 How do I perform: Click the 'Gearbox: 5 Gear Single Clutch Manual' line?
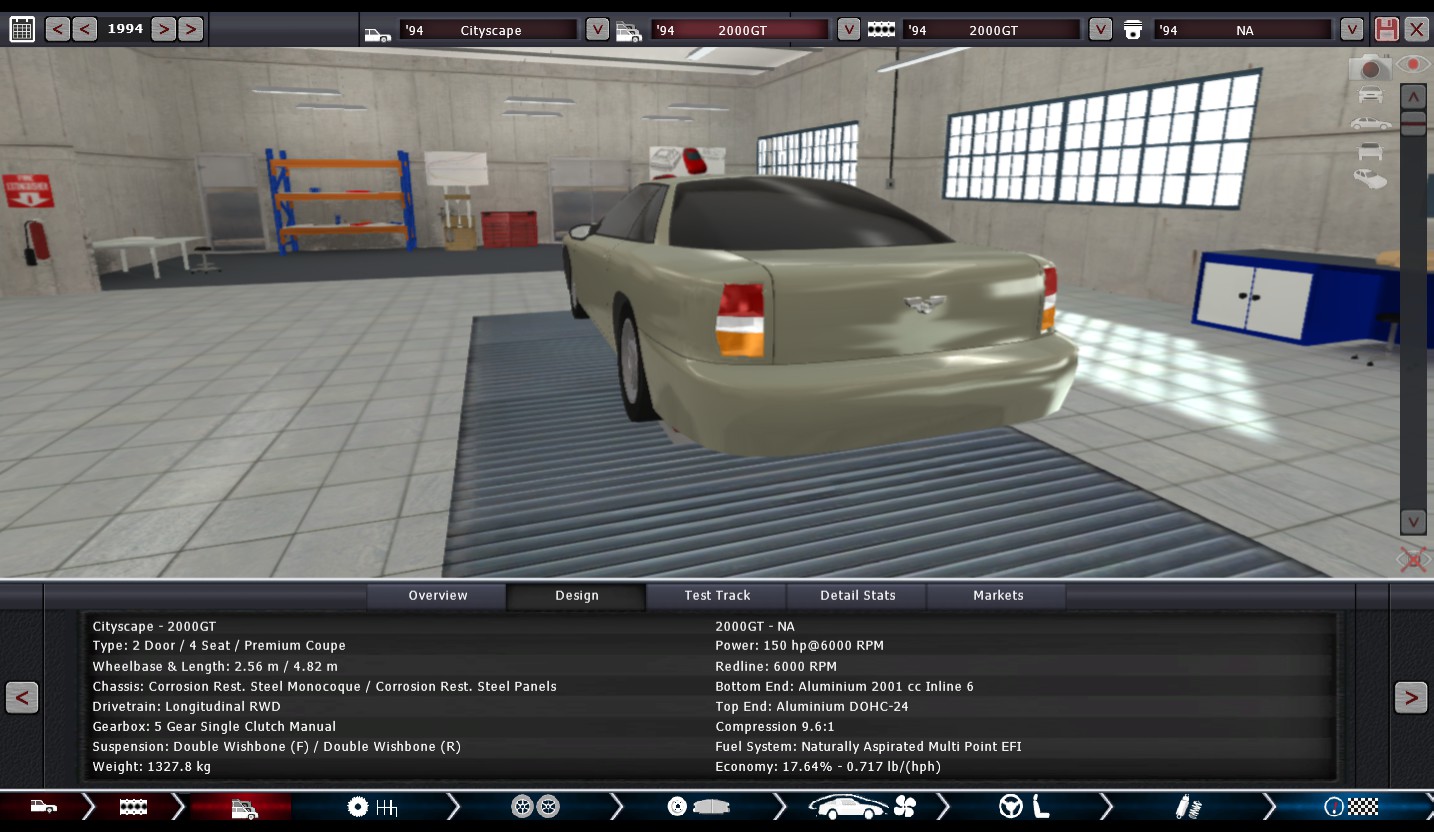(x=214, y=726)
